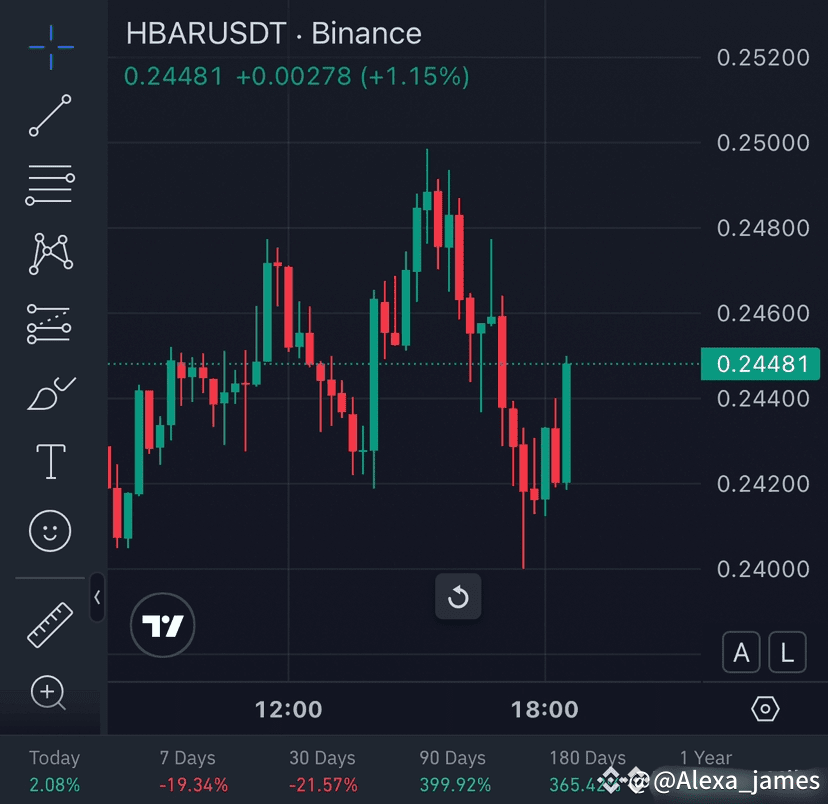Viewport: 828px width, 804px height.
Task: Click the 399.92% ninety-day performance value
Action: (455, 785)
